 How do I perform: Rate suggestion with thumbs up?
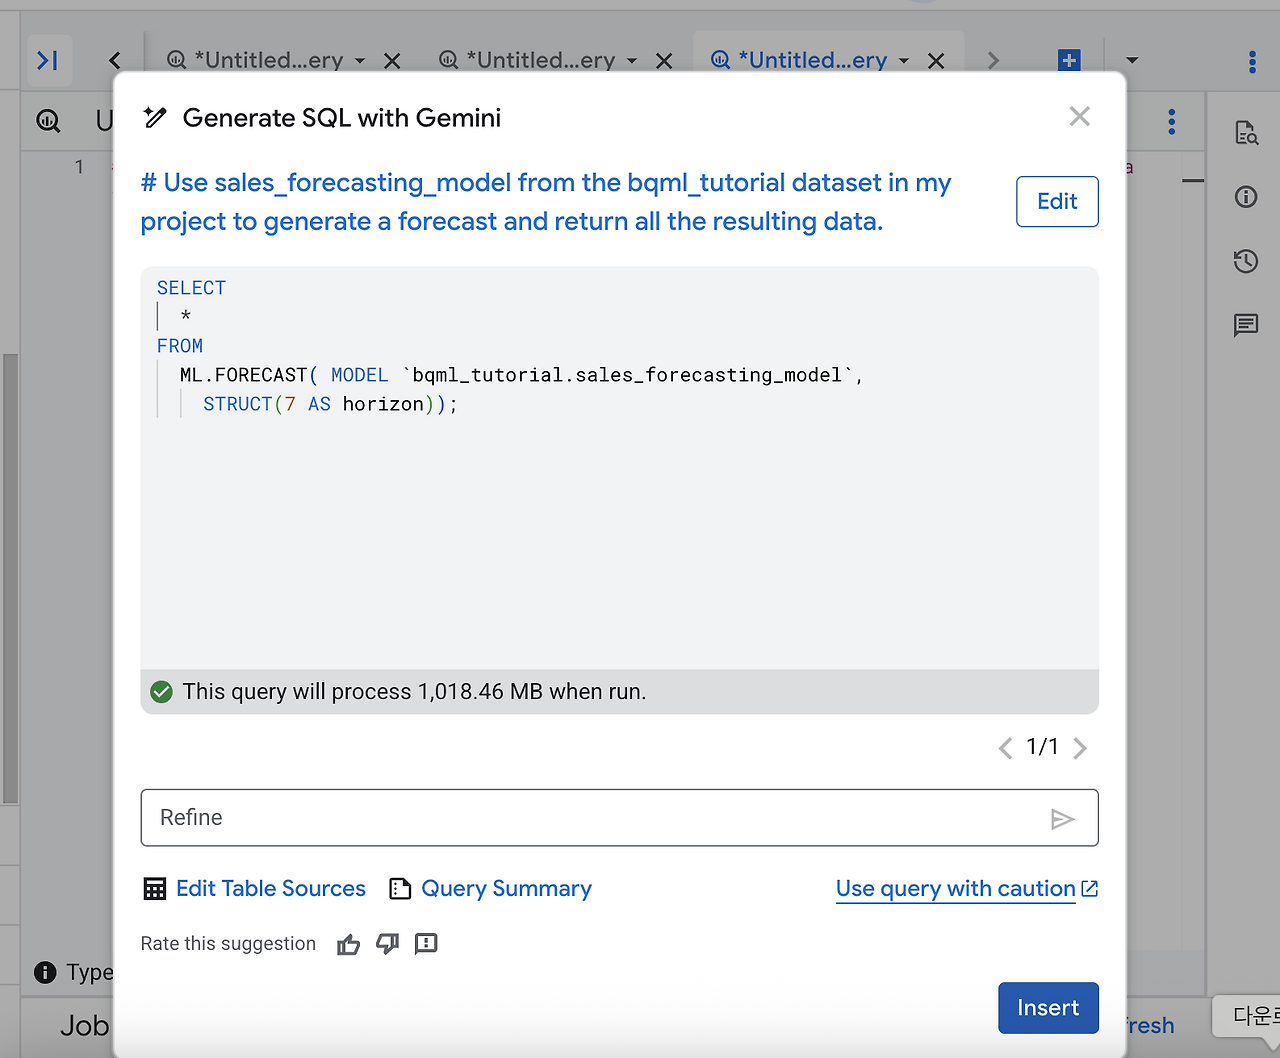click(x=348, y=945)
